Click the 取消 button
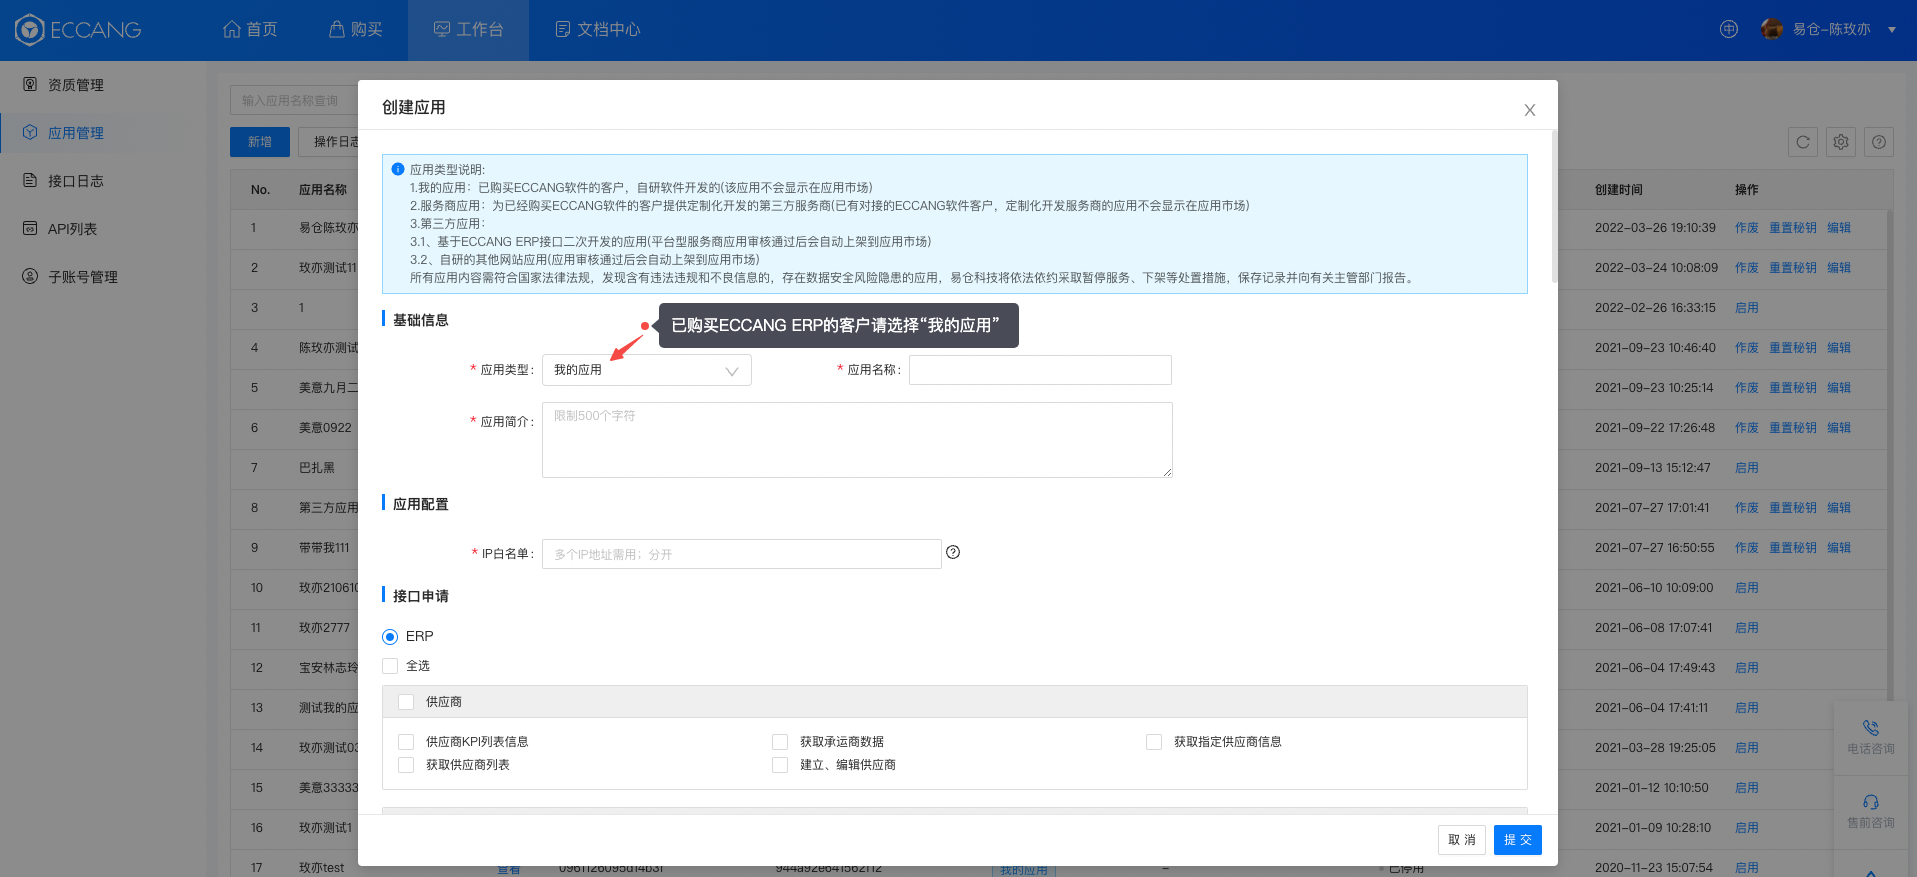The width and height of the screenshot is (1917, 877). [x=1462, y=840]
